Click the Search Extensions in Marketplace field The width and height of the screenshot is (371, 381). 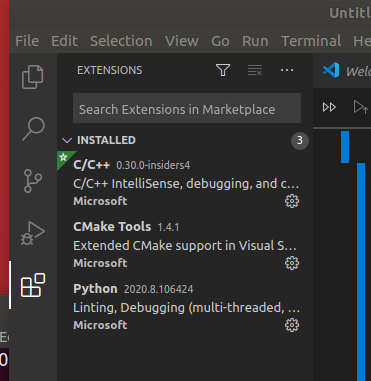pyautogui.click(x=187, y=108)
